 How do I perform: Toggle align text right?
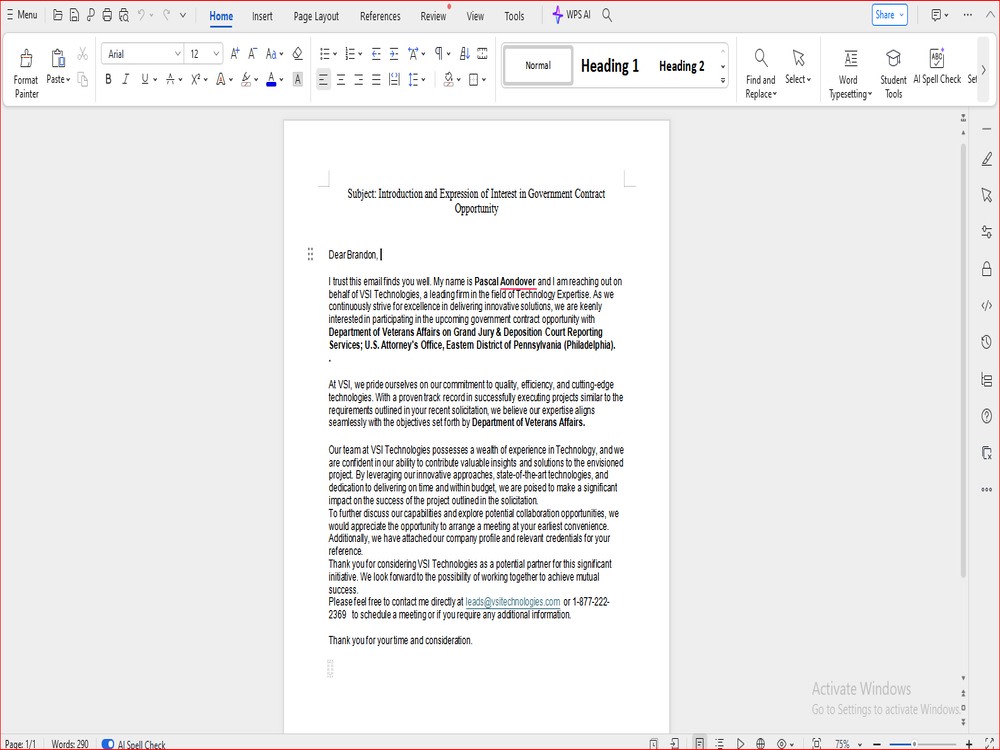click(358, 80)
